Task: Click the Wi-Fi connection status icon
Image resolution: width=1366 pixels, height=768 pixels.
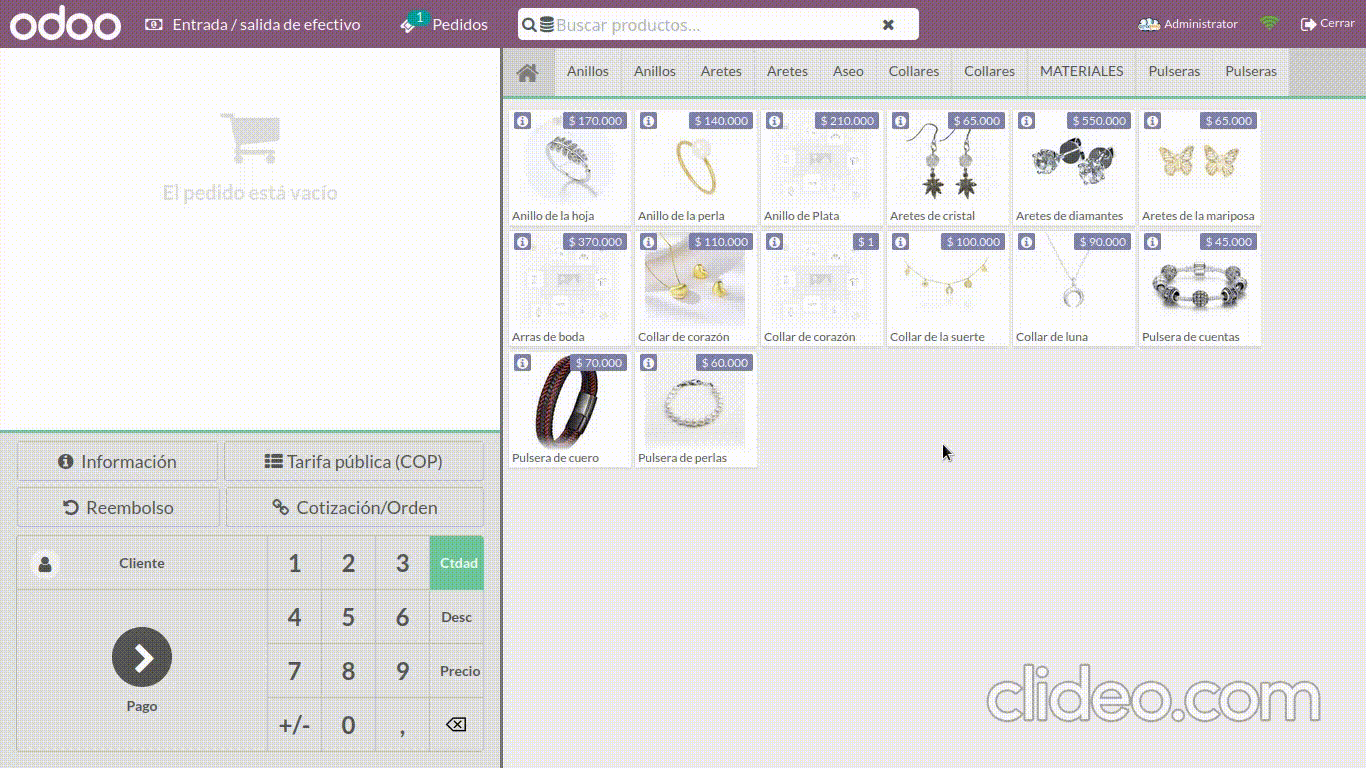Action: click(1269, 24)
